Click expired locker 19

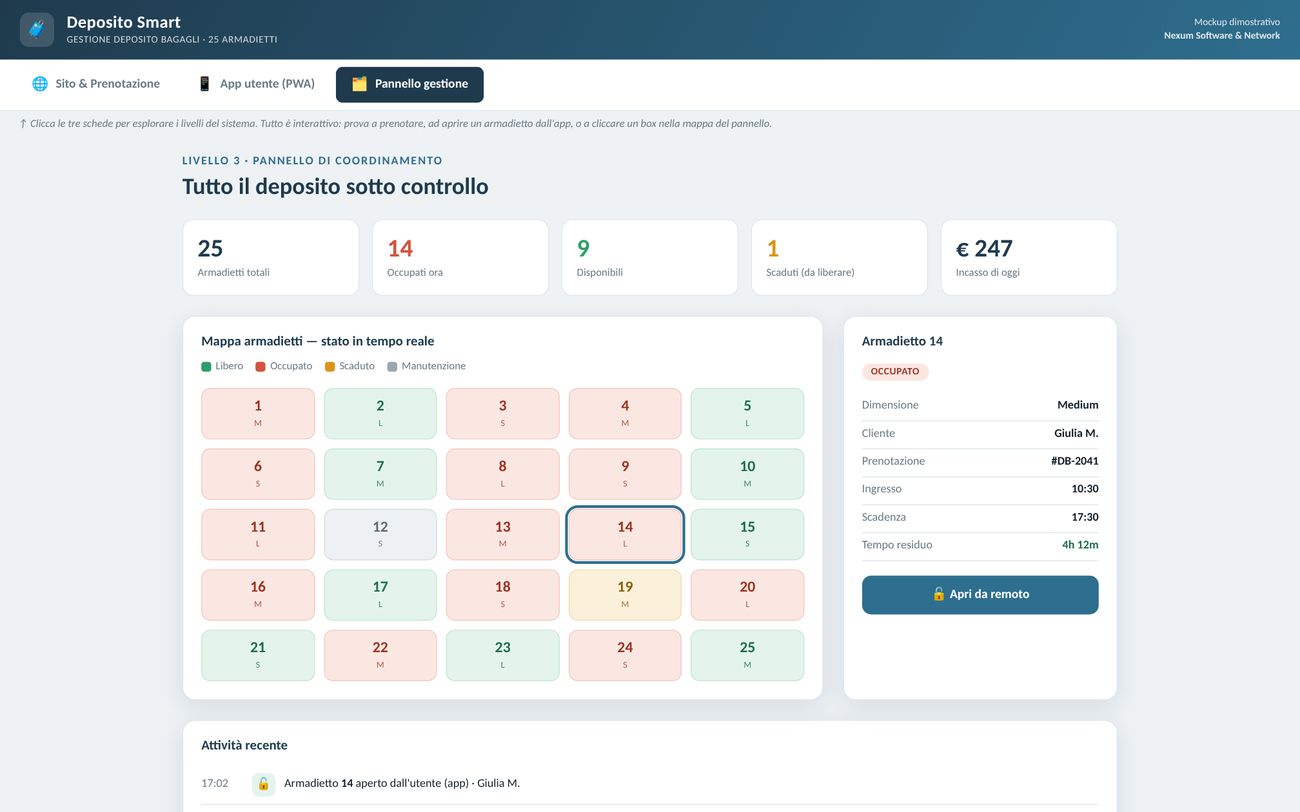(625, 595)
